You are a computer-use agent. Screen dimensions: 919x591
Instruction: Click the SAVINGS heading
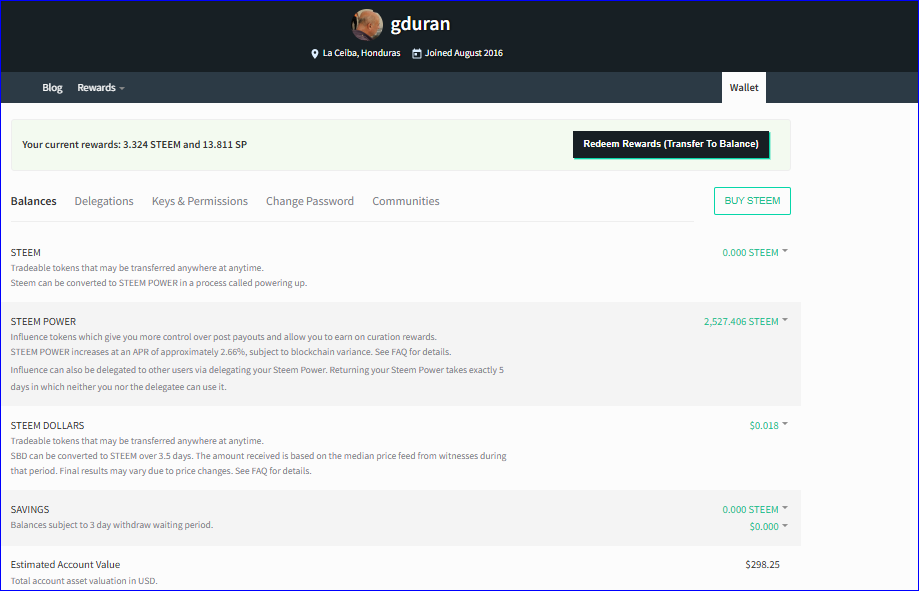pyautogui.click(x=30, y=509)
